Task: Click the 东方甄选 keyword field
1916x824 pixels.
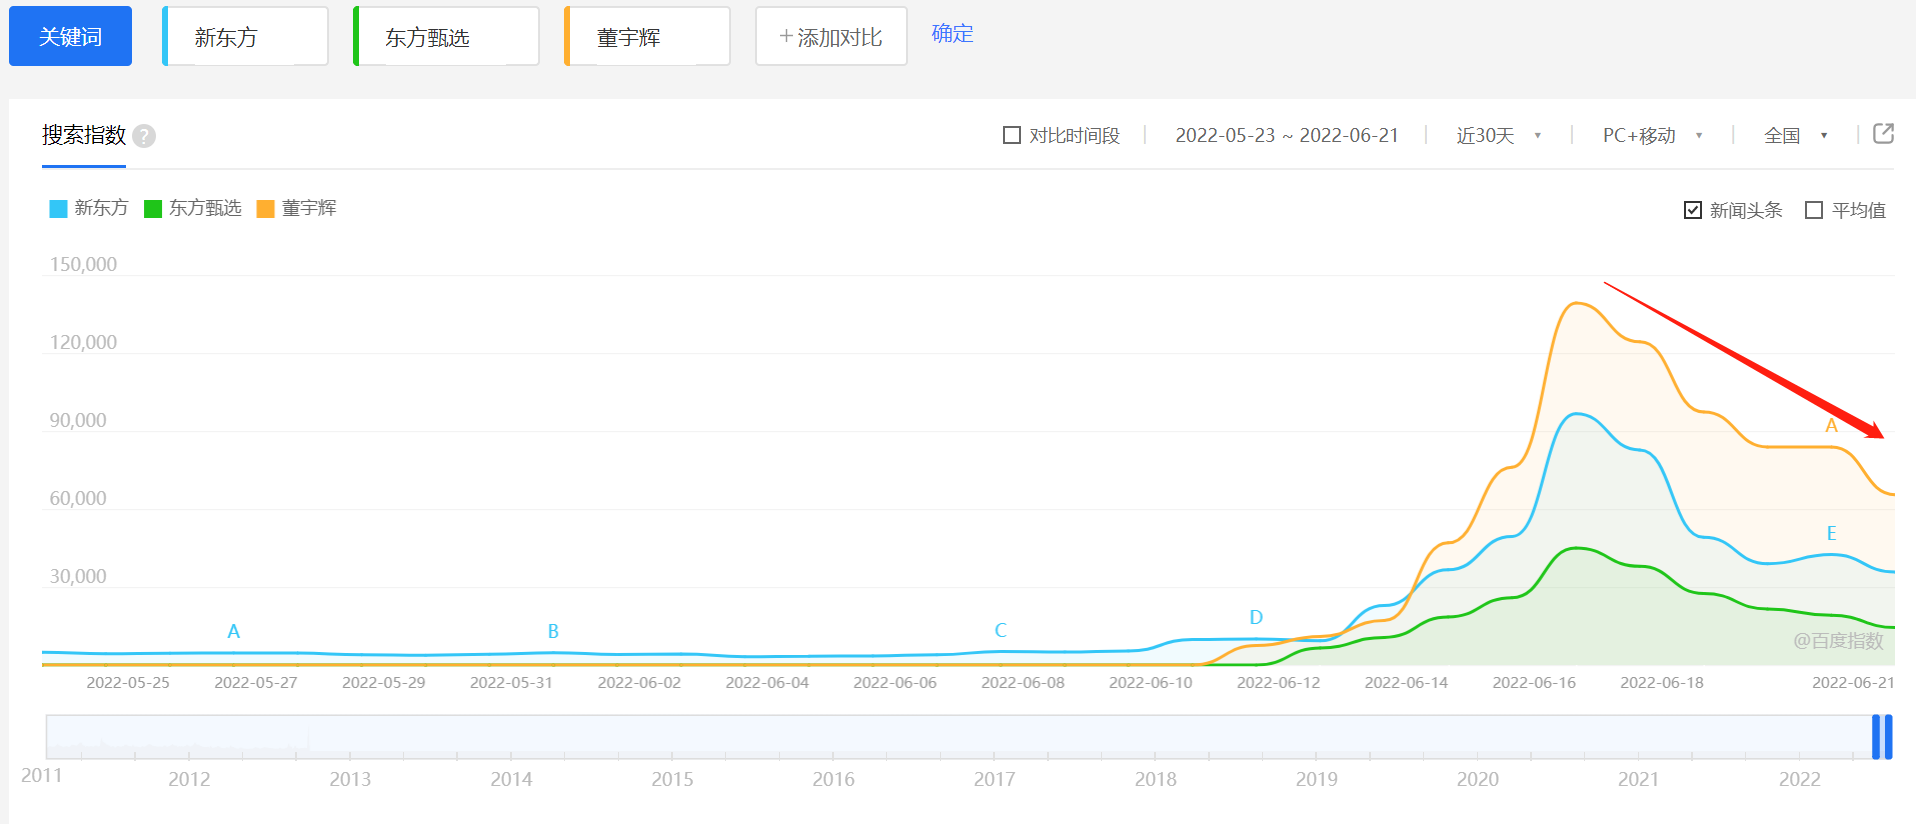Action: pos(447,37)
